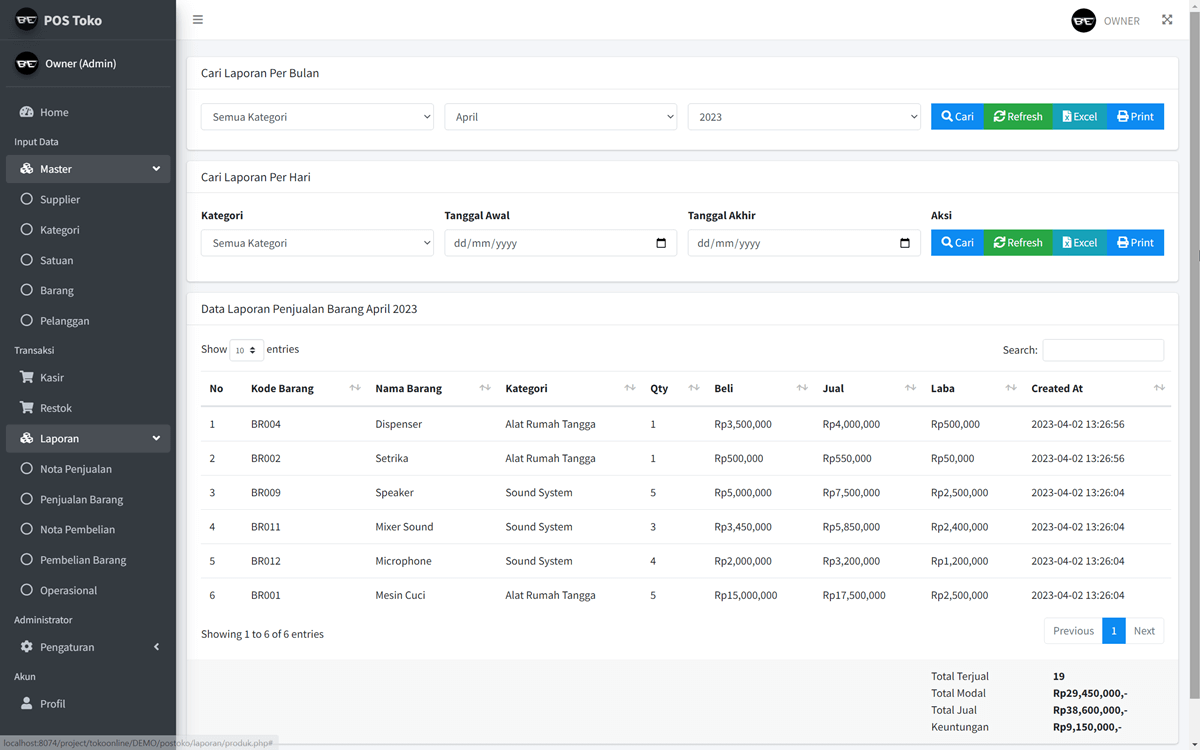Image resolution: width=1200 pixels, height=750 pixels.
Task: Click the Cari search icon button in per-bulan section
Action: click(945, 116)
